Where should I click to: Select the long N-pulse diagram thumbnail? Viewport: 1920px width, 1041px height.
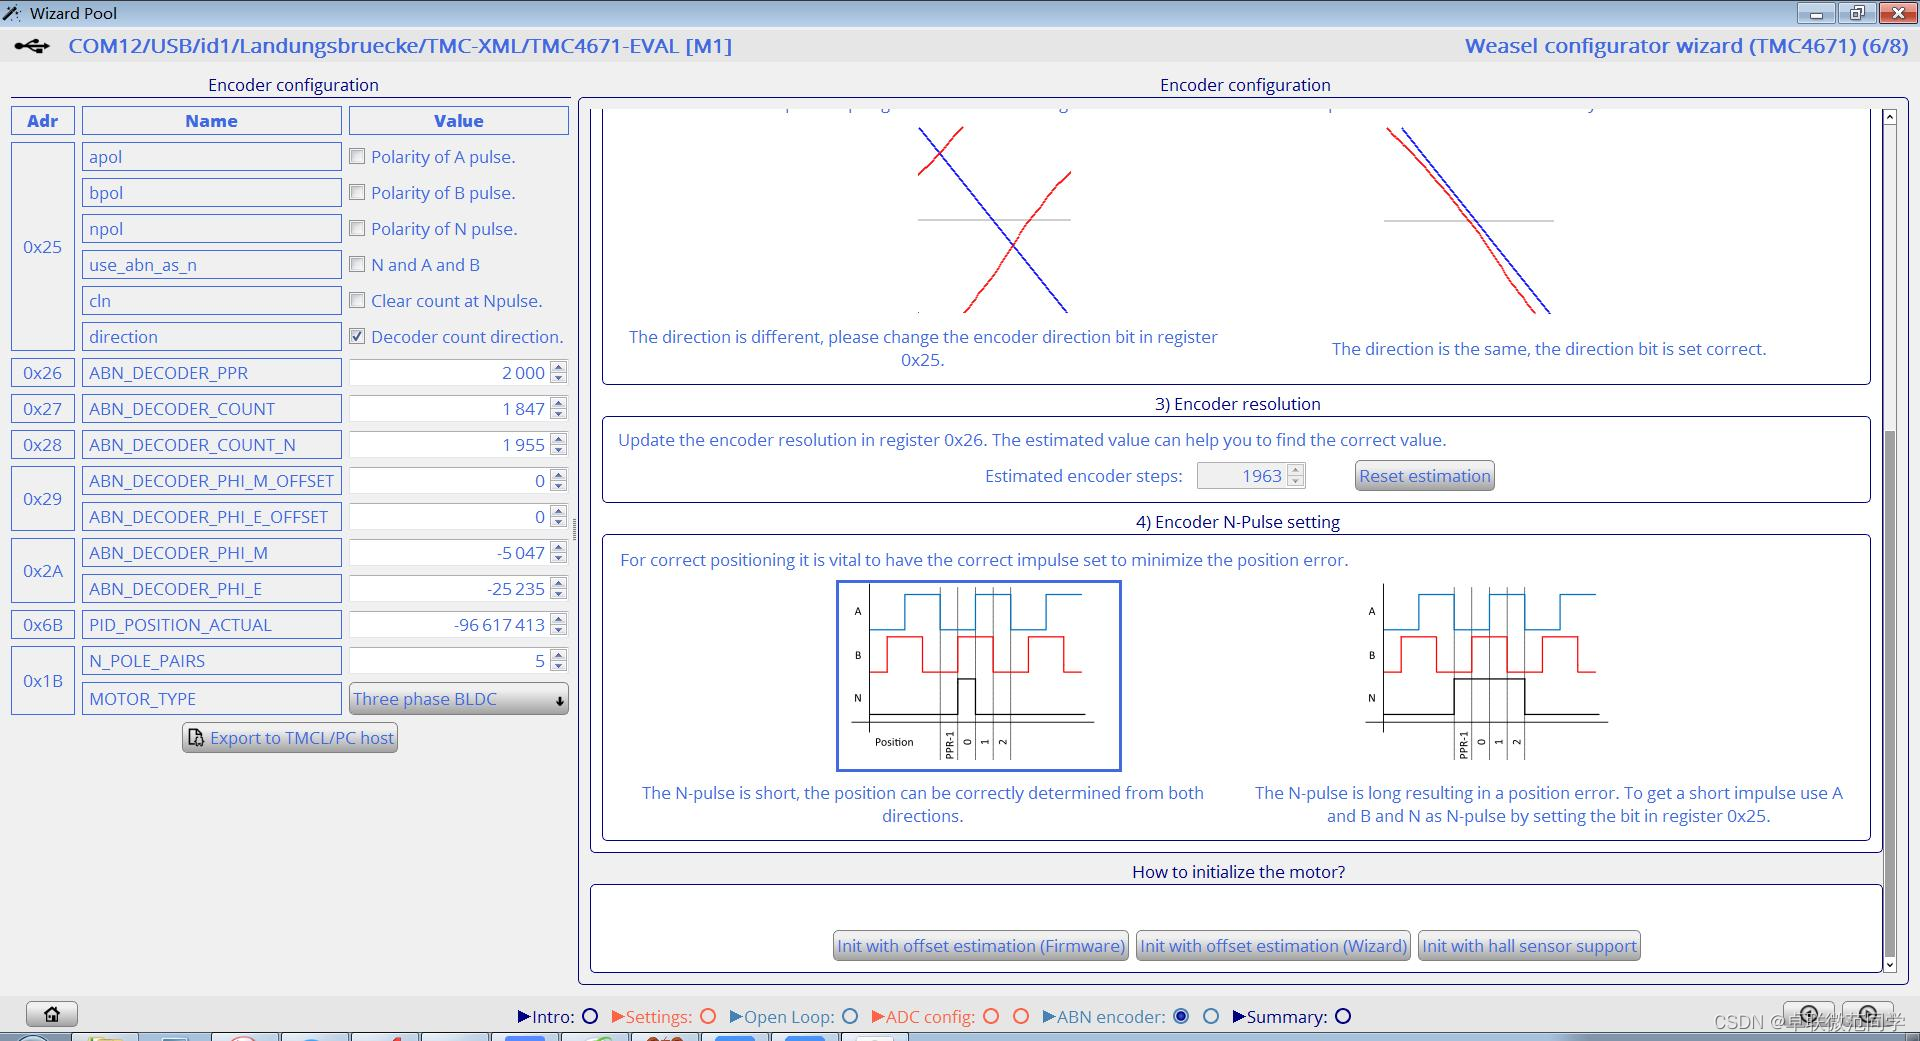pos(1486,673)
